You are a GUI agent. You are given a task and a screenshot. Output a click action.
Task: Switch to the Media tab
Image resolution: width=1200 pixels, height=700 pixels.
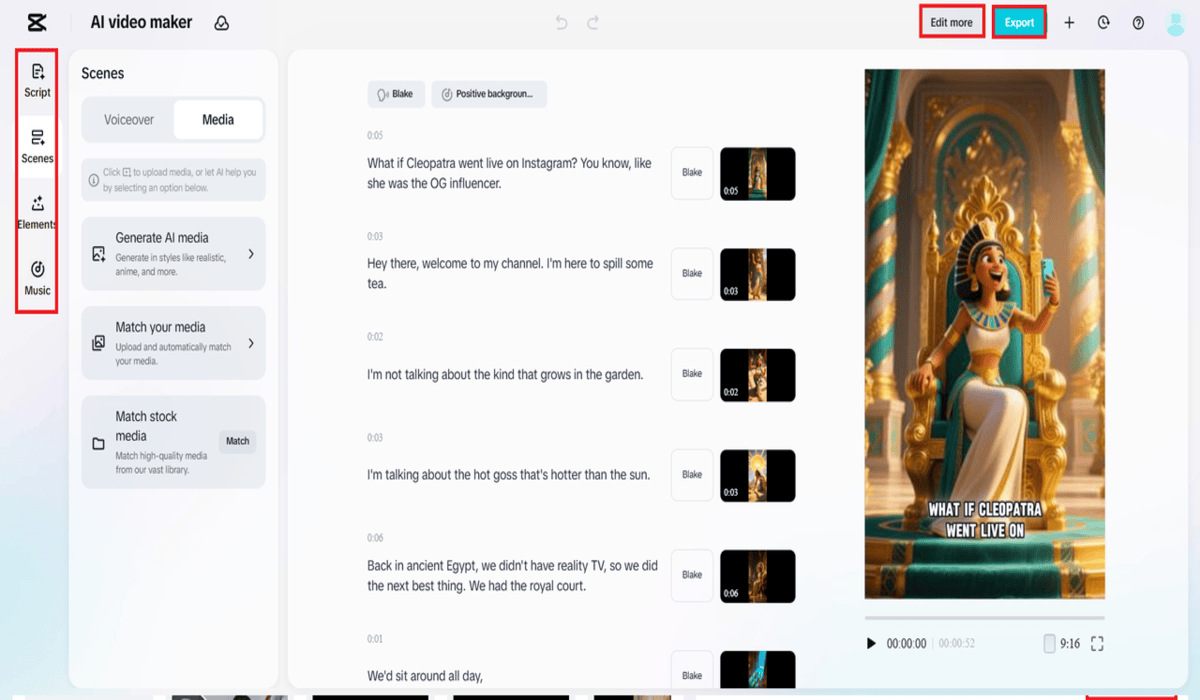[218, 119]
